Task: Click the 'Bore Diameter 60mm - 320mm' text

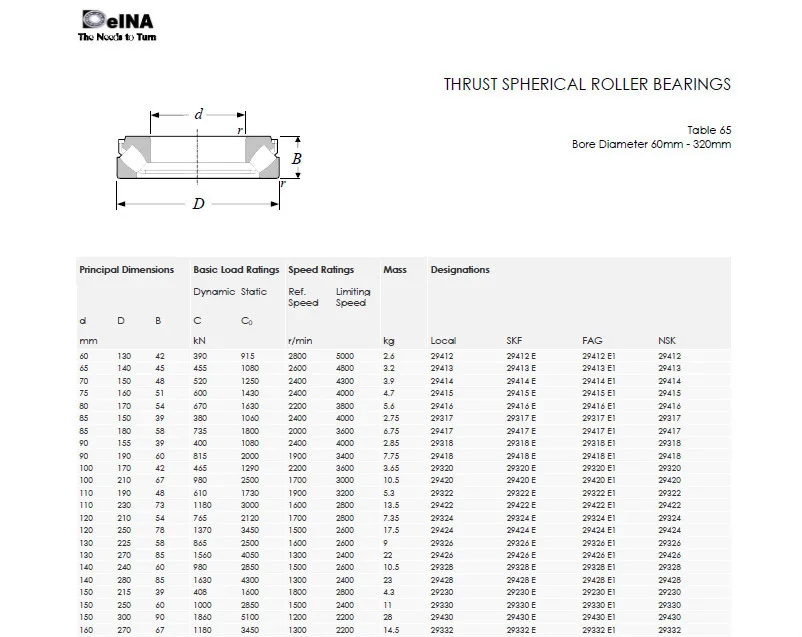Action: (651, 144)
